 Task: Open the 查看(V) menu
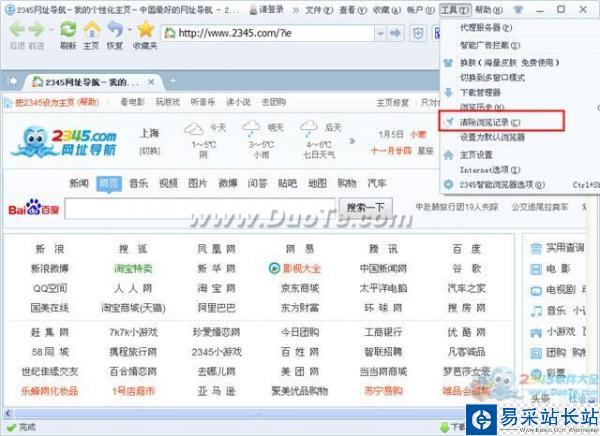[353, 10]
